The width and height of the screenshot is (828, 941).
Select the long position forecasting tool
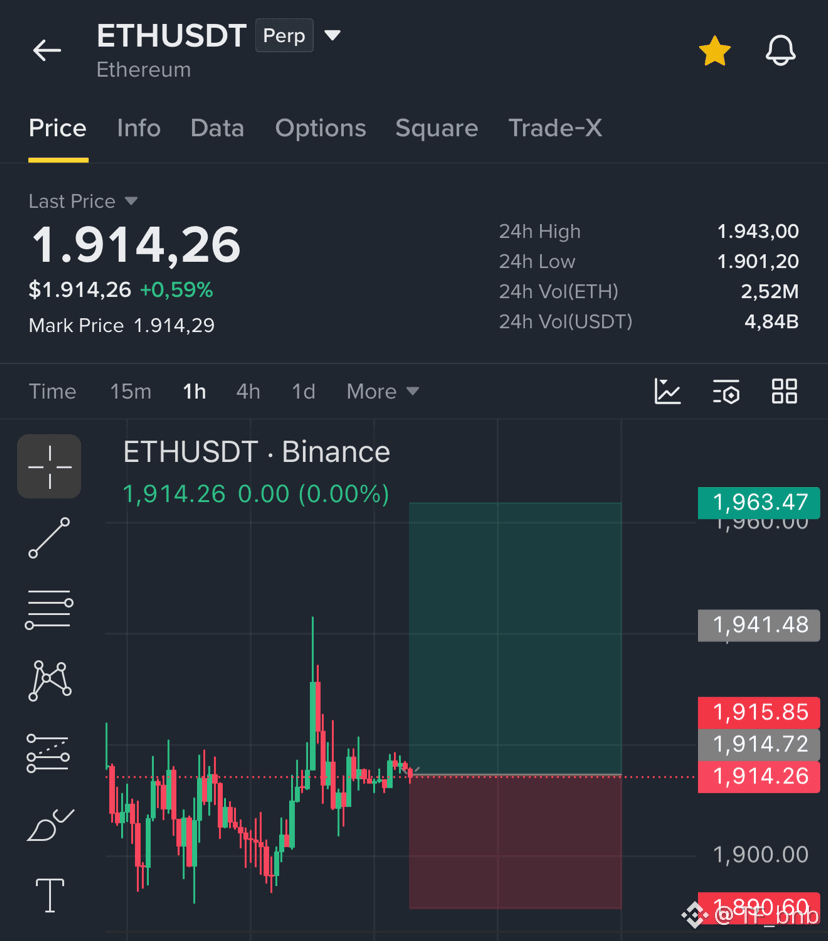[x=48, y=753]
